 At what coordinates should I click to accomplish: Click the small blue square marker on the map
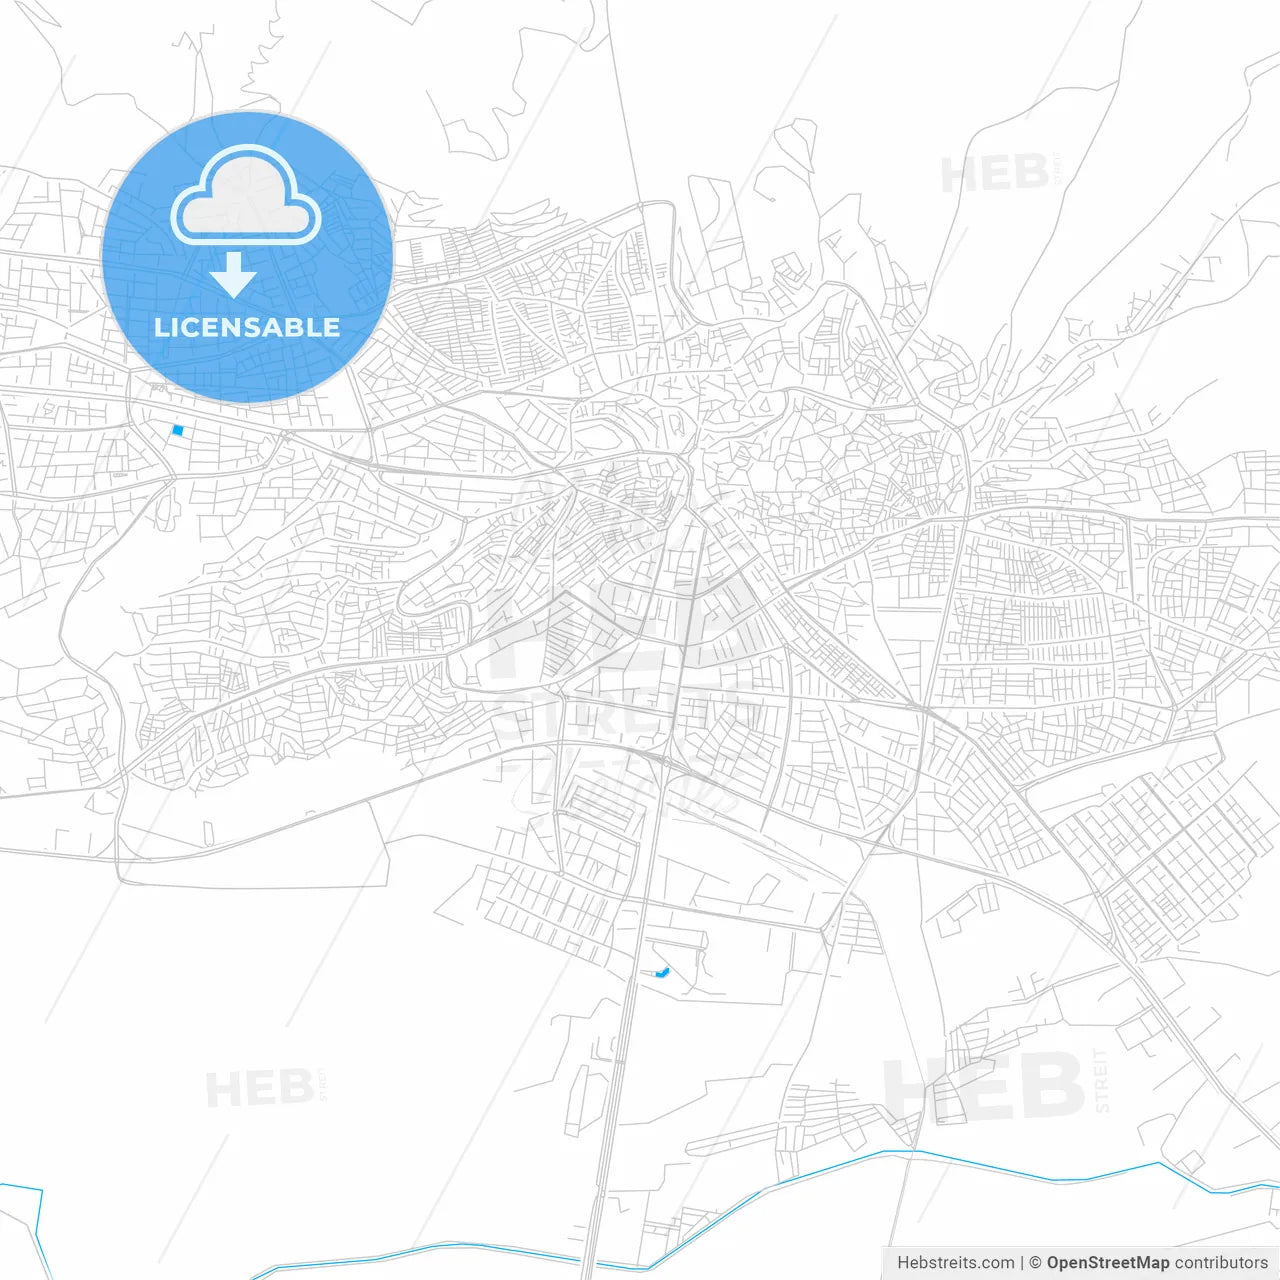tap(177, 431)
